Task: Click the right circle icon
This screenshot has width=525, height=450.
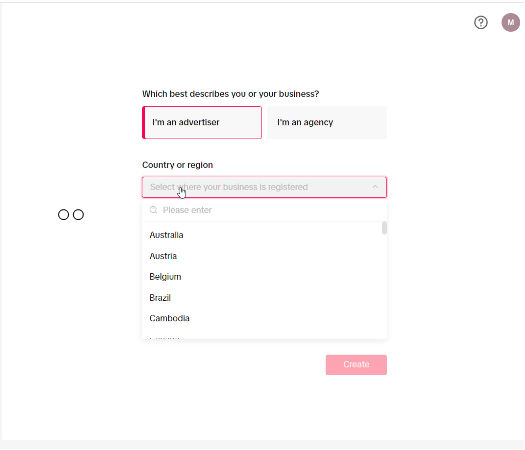Action: click(x=78, y=215)
